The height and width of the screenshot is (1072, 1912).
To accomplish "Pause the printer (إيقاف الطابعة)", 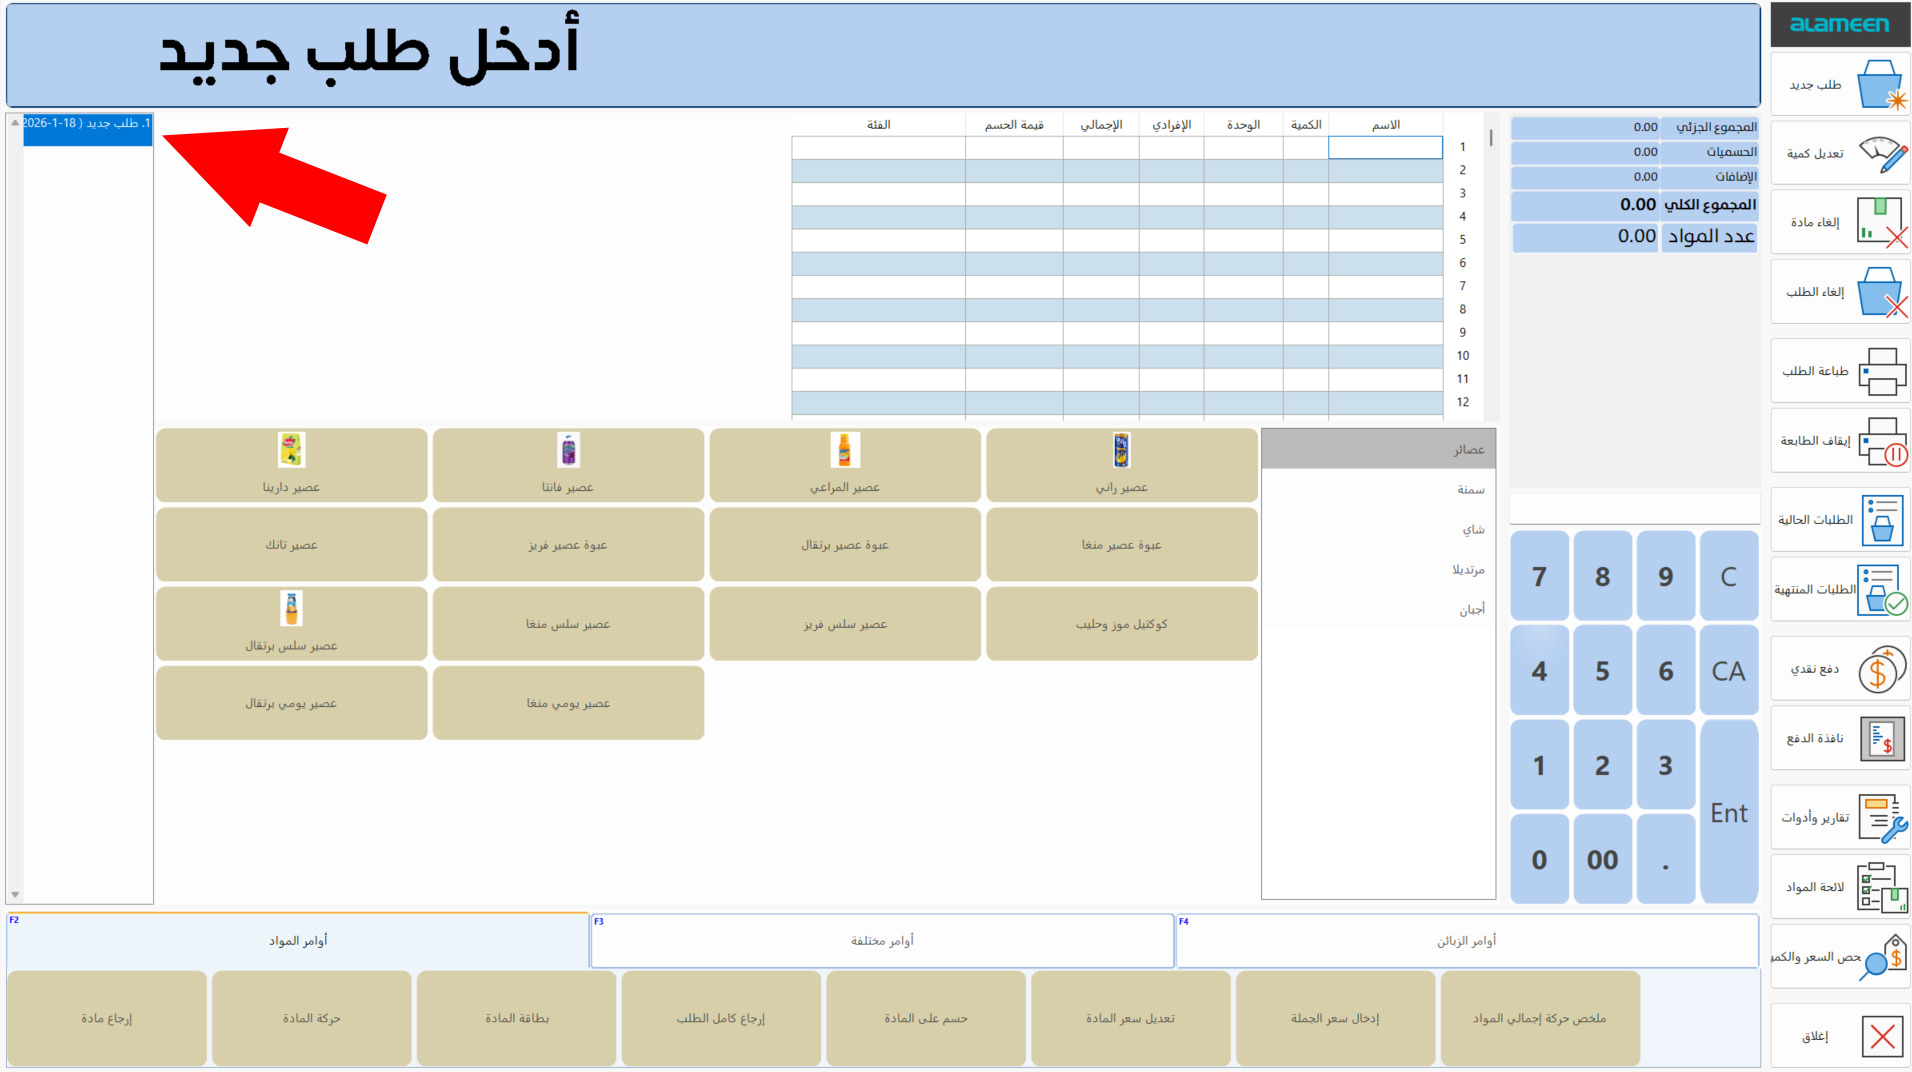I will [1839, 440].
